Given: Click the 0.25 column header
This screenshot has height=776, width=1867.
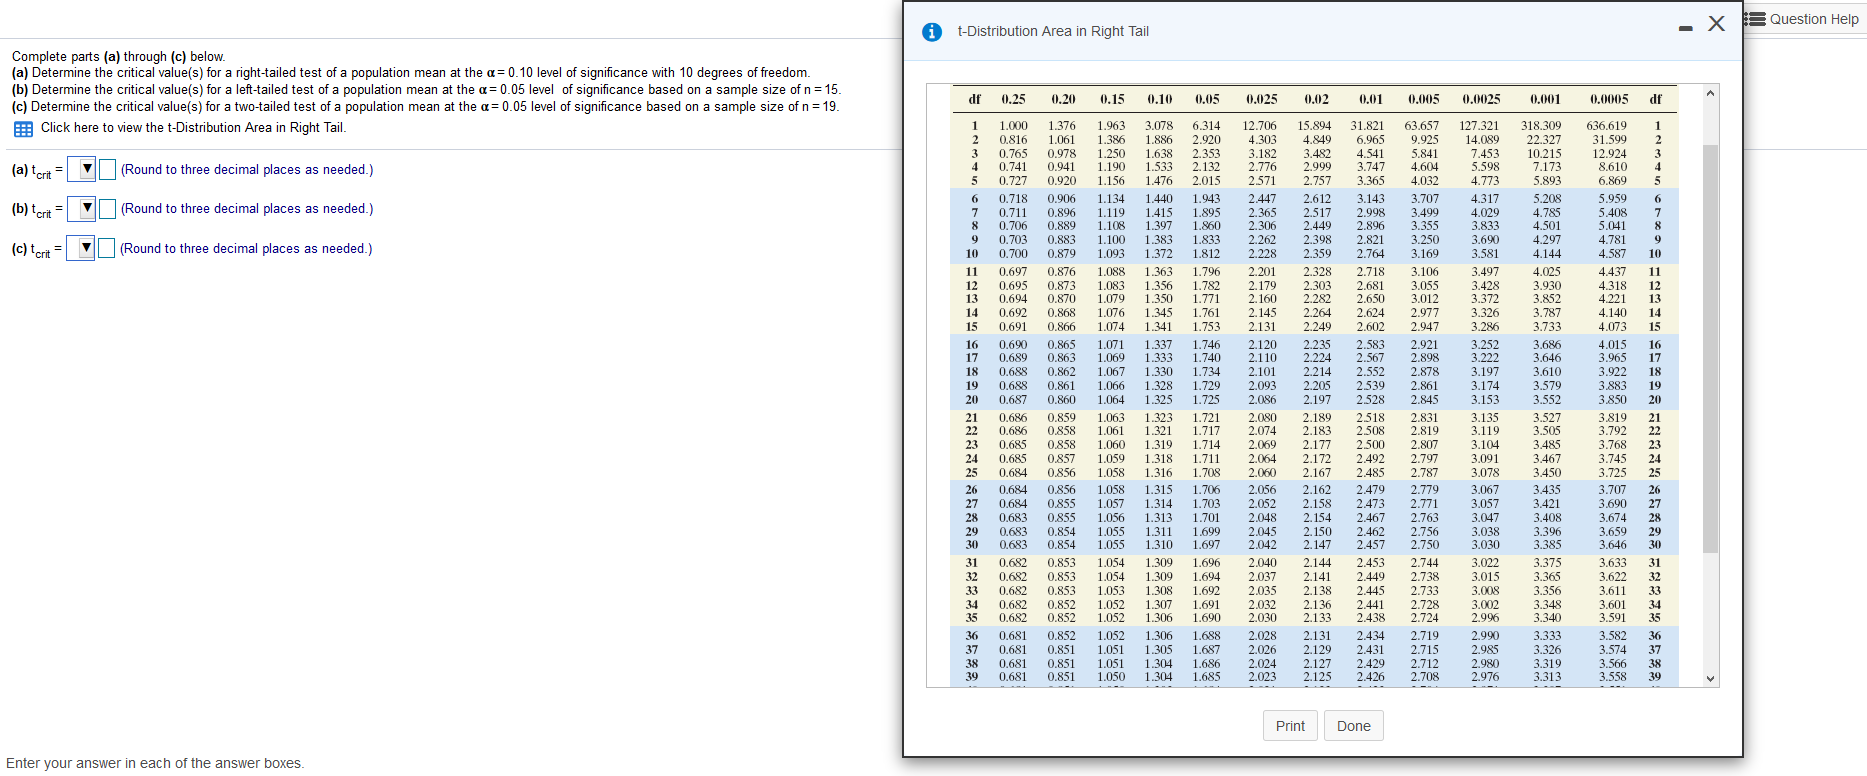Looking at the screenshot, I should click(1013, 99).
